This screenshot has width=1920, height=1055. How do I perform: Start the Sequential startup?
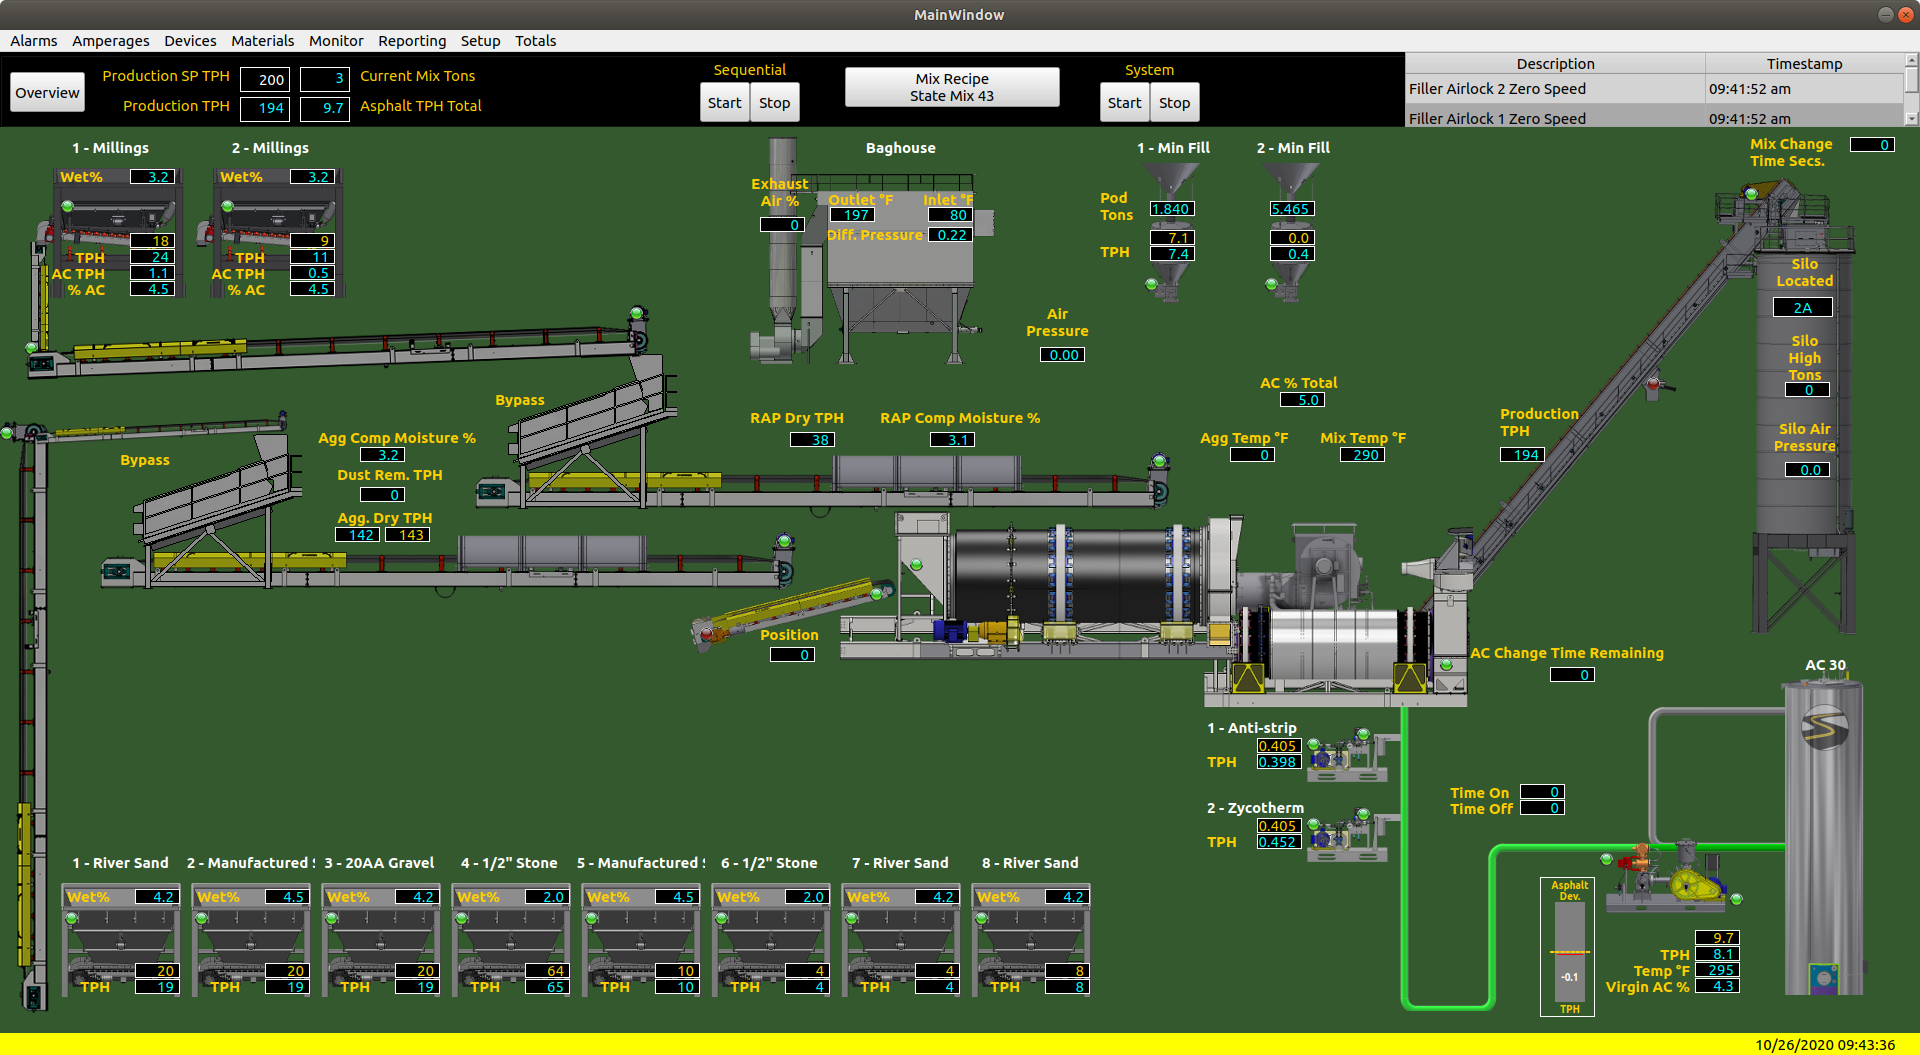[725, 103]
